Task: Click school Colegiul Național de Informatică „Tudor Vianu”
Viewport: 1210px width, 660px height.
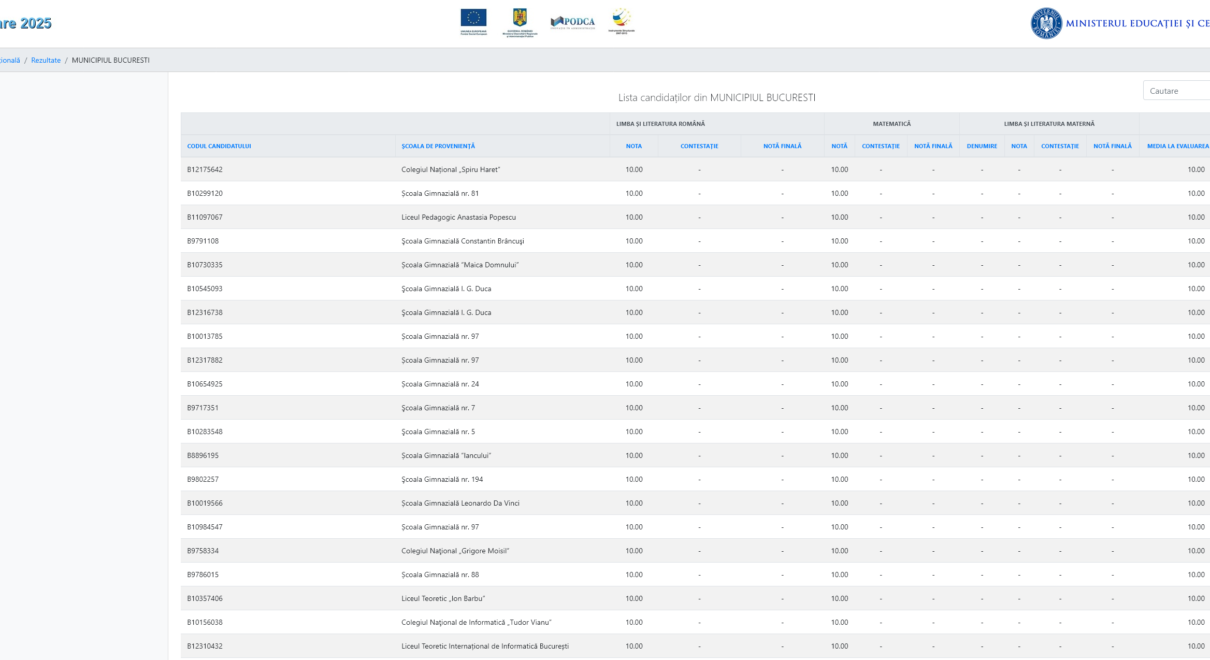Action: pyautogui.click(x=476, y=622)
